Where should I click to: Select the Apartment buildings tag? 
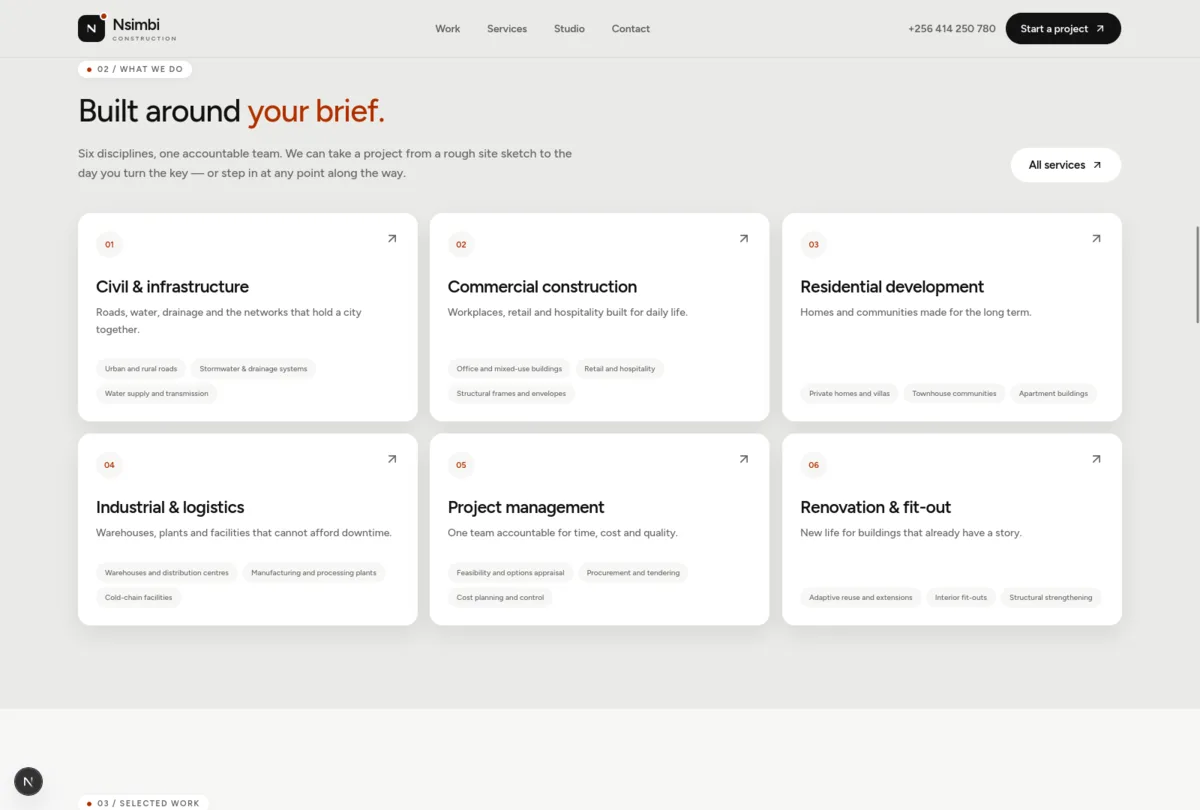coord(1053,394)
